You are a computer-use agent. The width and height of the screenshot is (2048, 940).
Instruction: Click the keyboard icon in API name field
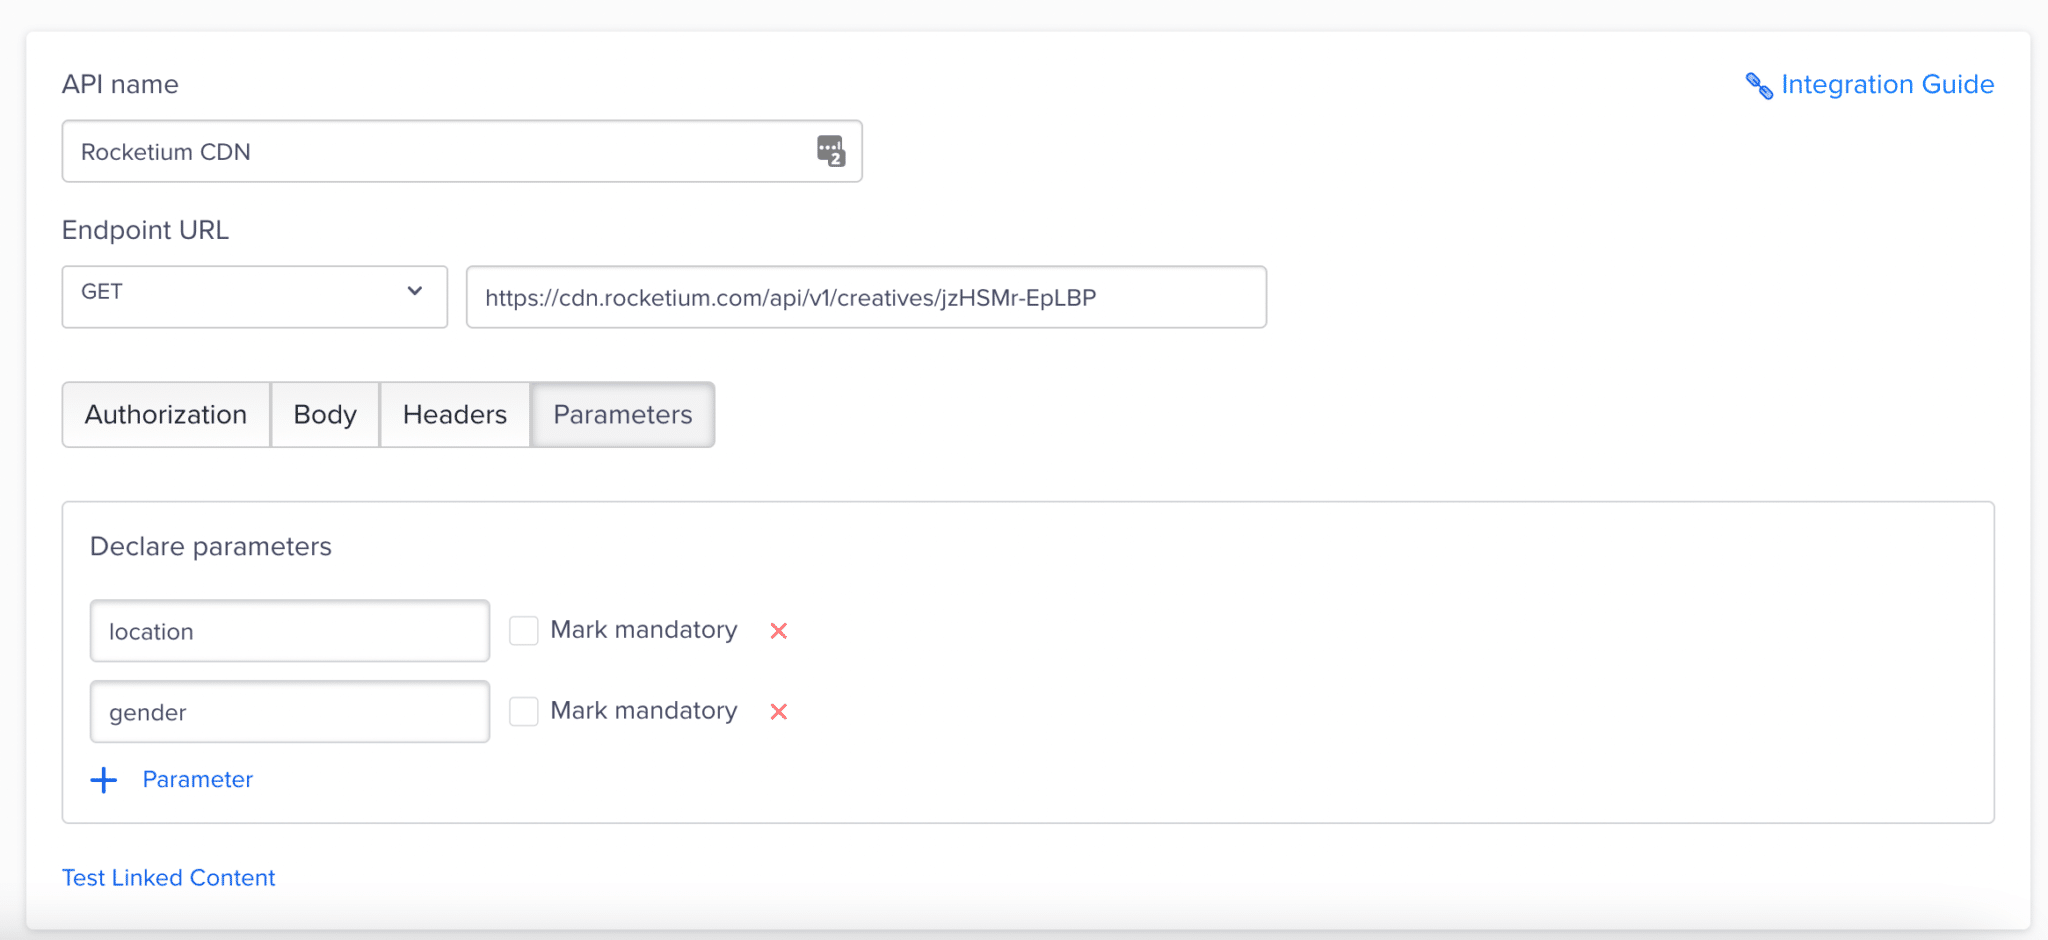click(833, 151)
